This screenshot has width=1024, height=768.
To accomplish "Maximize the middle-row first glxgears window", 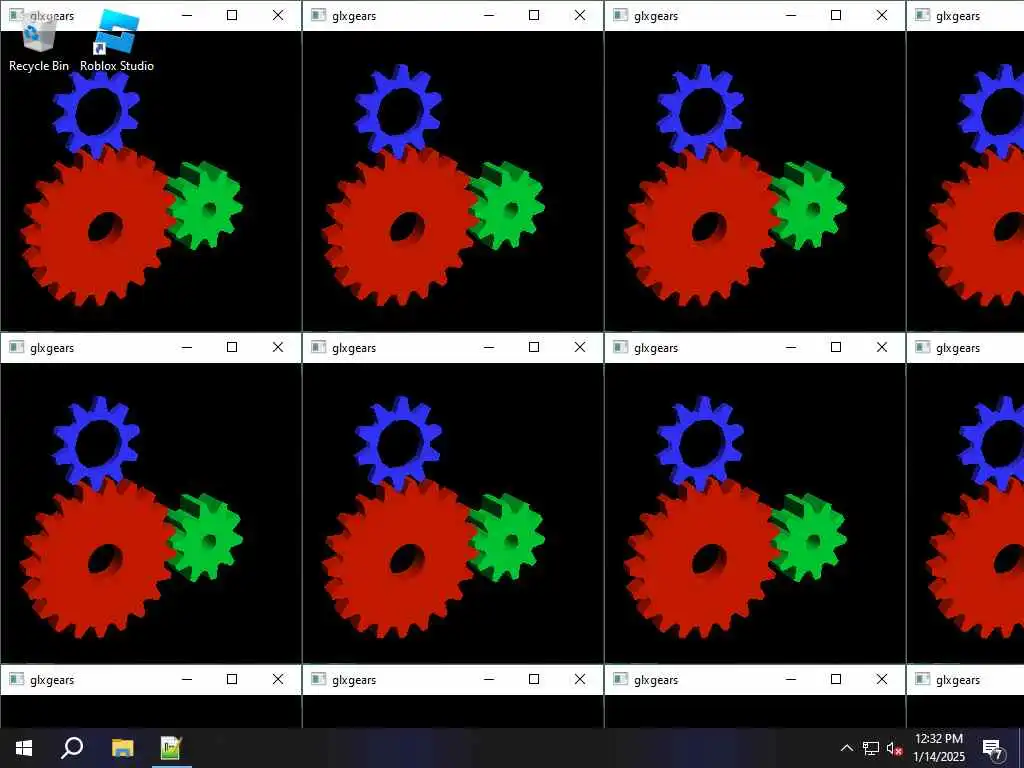I will (232, 347).
